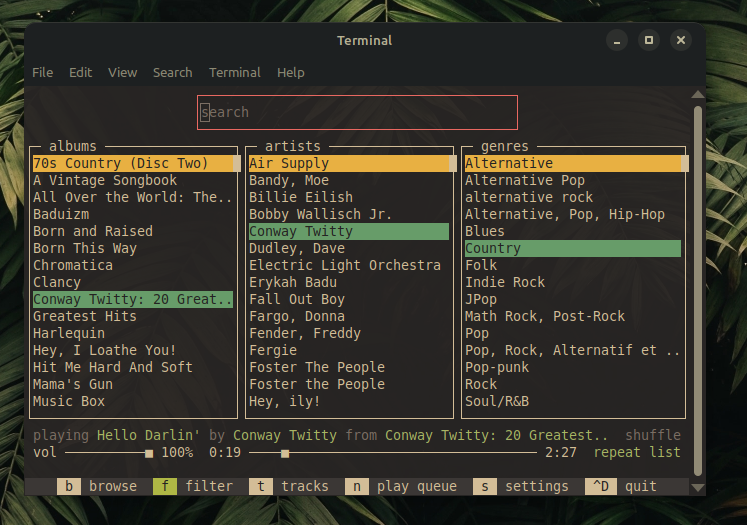
Task: Click the volume slider handle
Action: (x=149, y=453)
